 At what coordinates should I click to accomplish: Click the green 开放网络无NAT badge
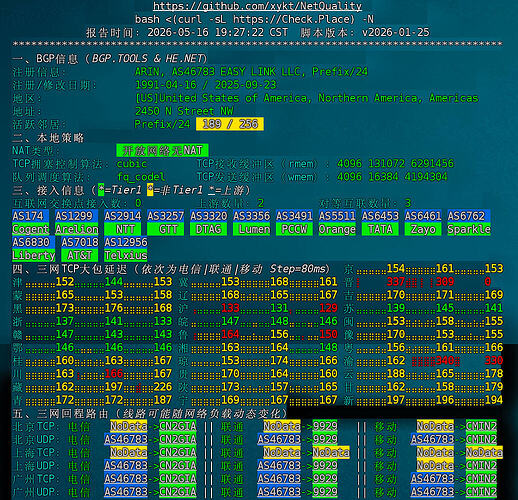pos(162,150)
